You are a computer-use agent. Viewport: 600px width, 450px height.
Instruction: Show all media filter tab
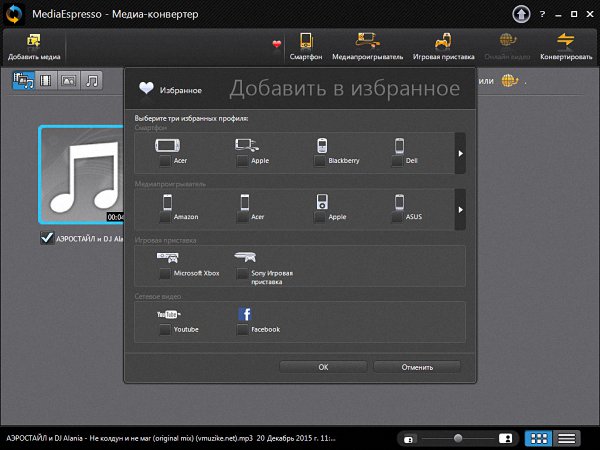tap(23, 81)
